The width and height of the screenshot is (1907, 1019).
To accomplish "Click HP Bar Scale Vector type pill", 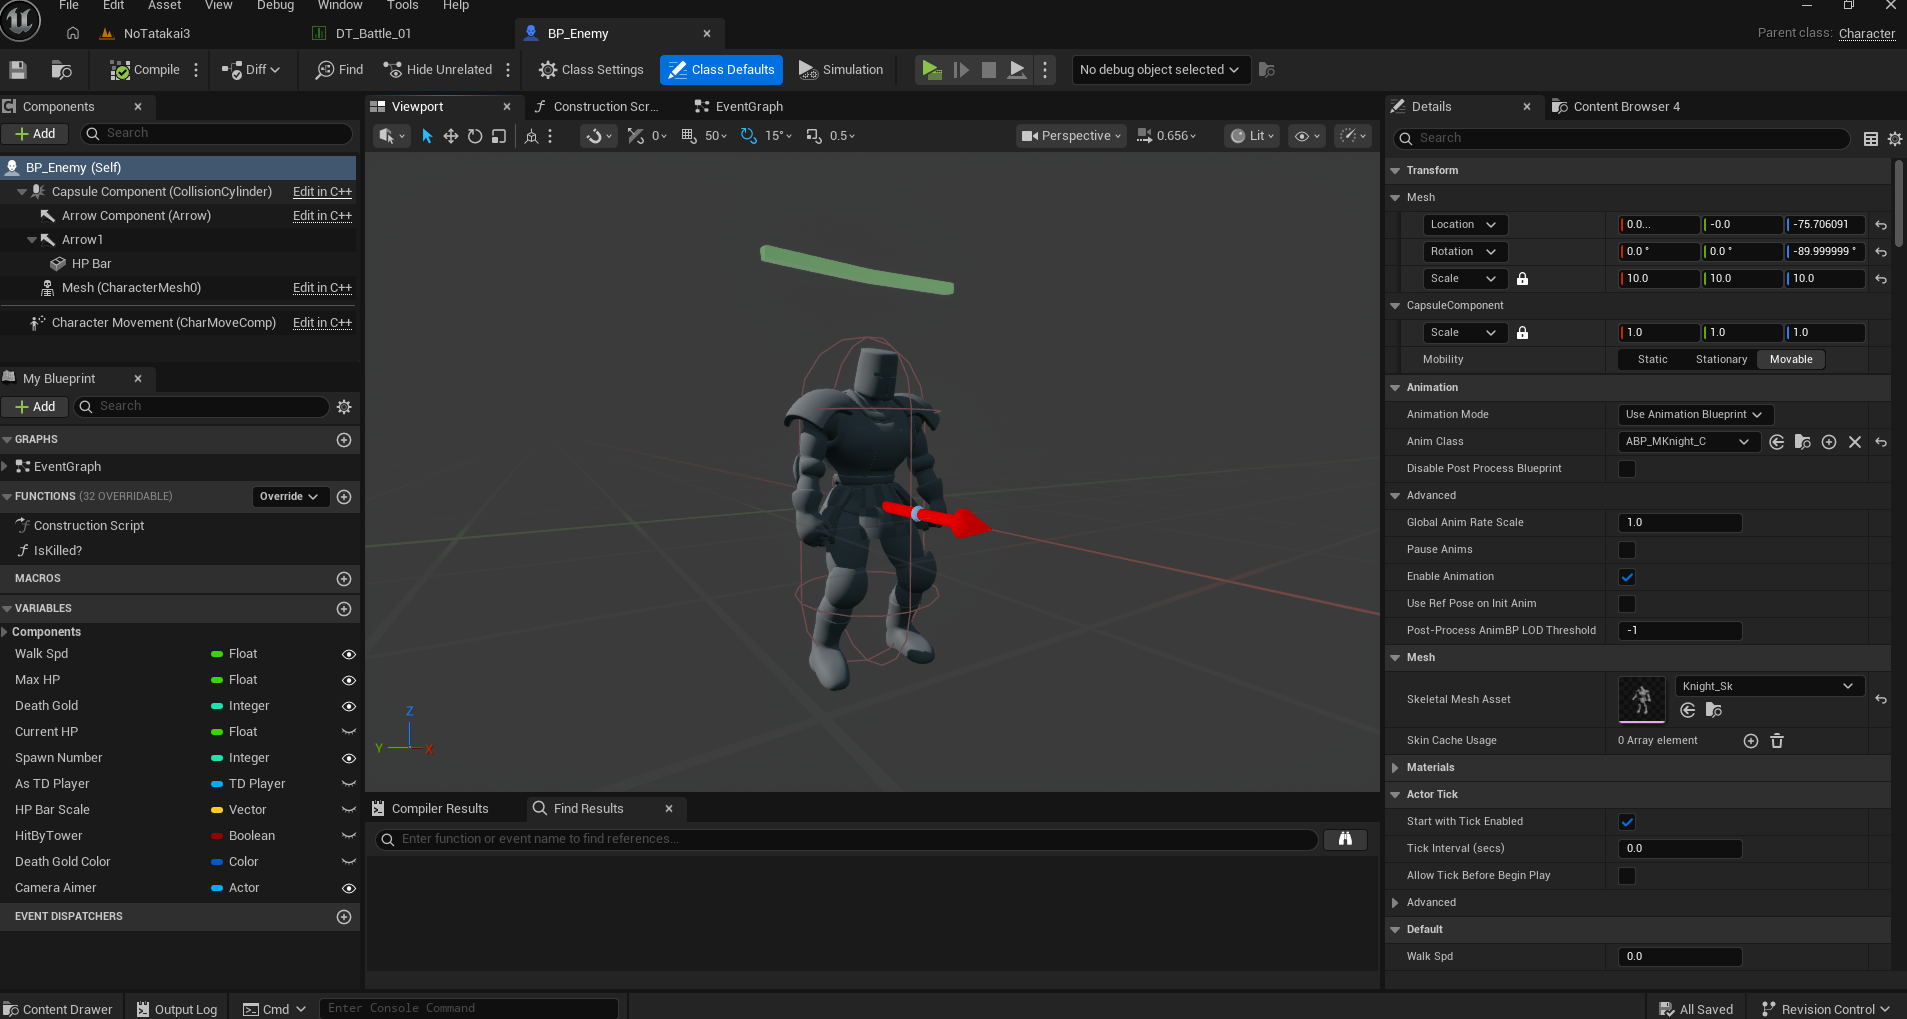I will pos(217,810).
